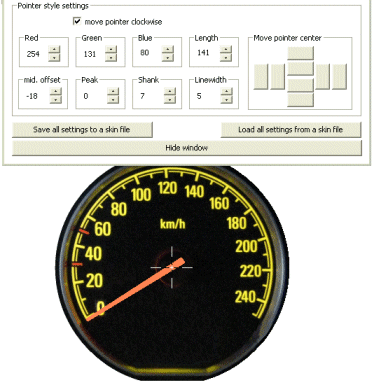Decrease the Shank value
This screenshot has height=385, width=374.
(x=170, y=99)
